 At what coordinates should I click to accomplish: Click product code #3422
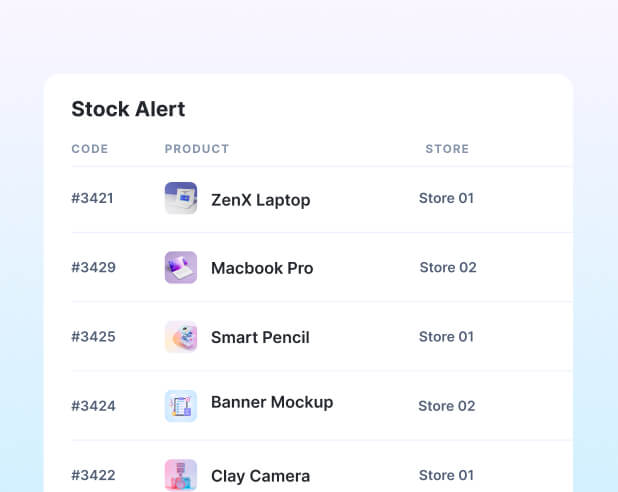tap(93, 475)
